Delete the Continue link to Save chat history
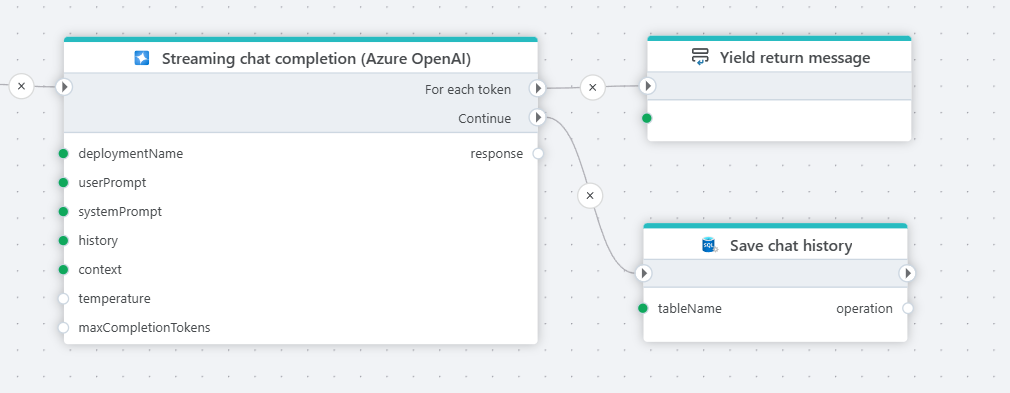The height and width of the screenshot is (393, 1010). point(590,195)
